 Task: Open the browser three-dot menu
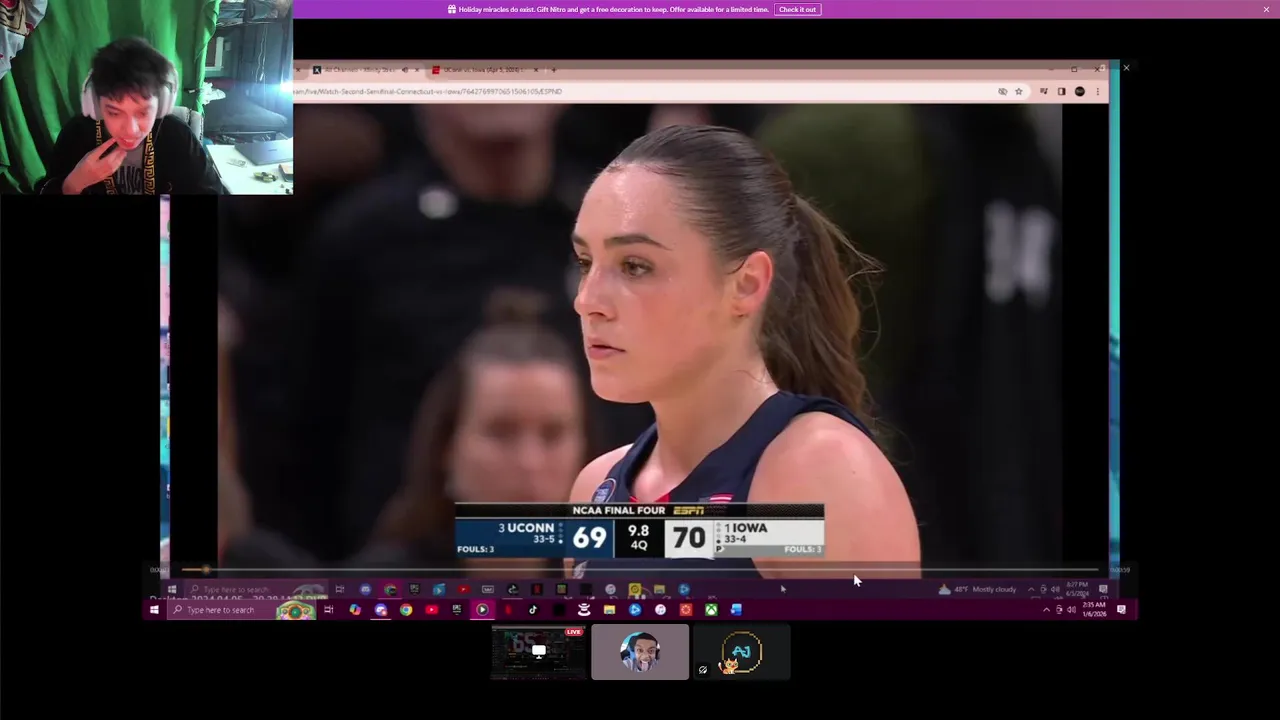(x=1097, y=91)
